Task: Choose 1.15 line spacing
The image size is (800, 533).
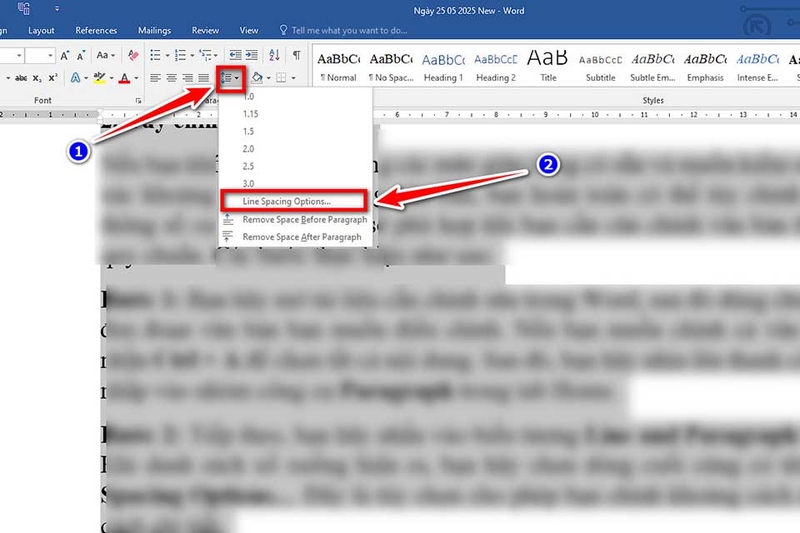Action: (296, 114)
